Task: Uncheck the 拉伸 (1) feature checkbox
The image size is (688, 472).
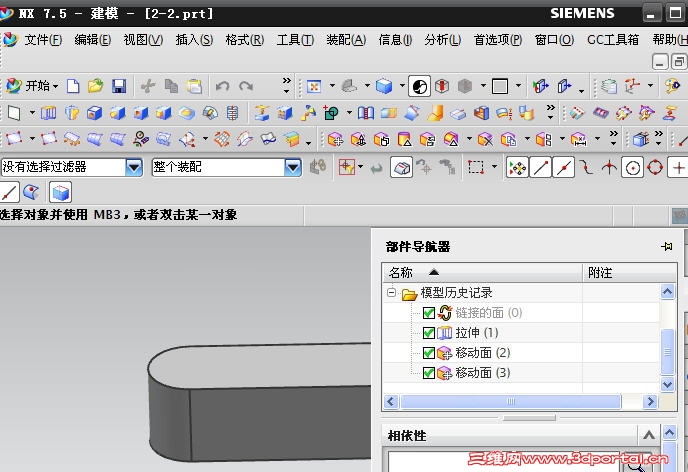Action: coord(429,333)
